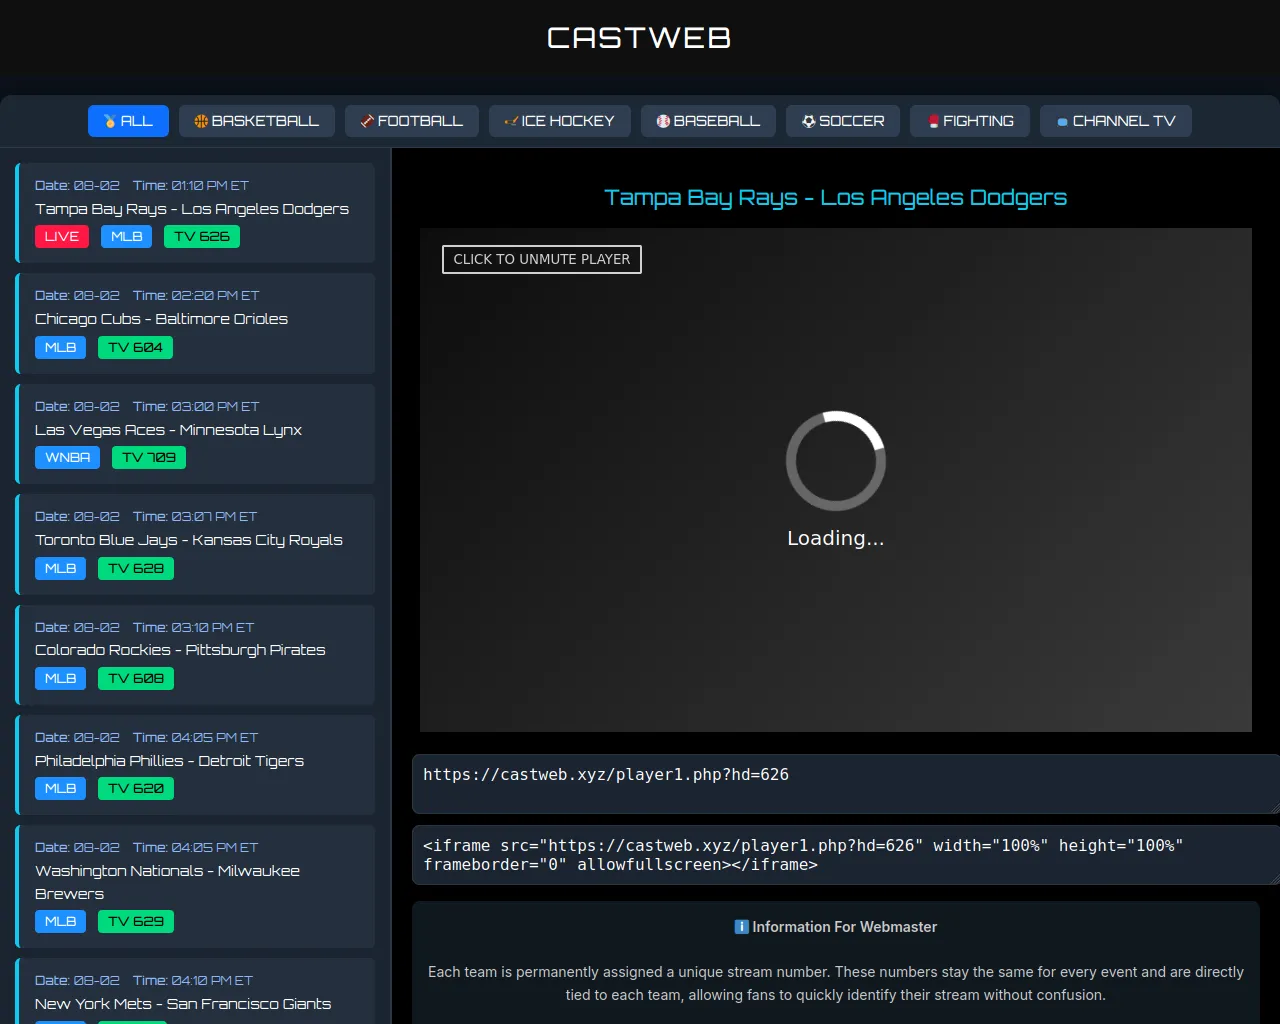Select the Basketball category icon
The height and width of the screenshot is (1024, 1280).
pyautogui.click(x=201, y=121)
